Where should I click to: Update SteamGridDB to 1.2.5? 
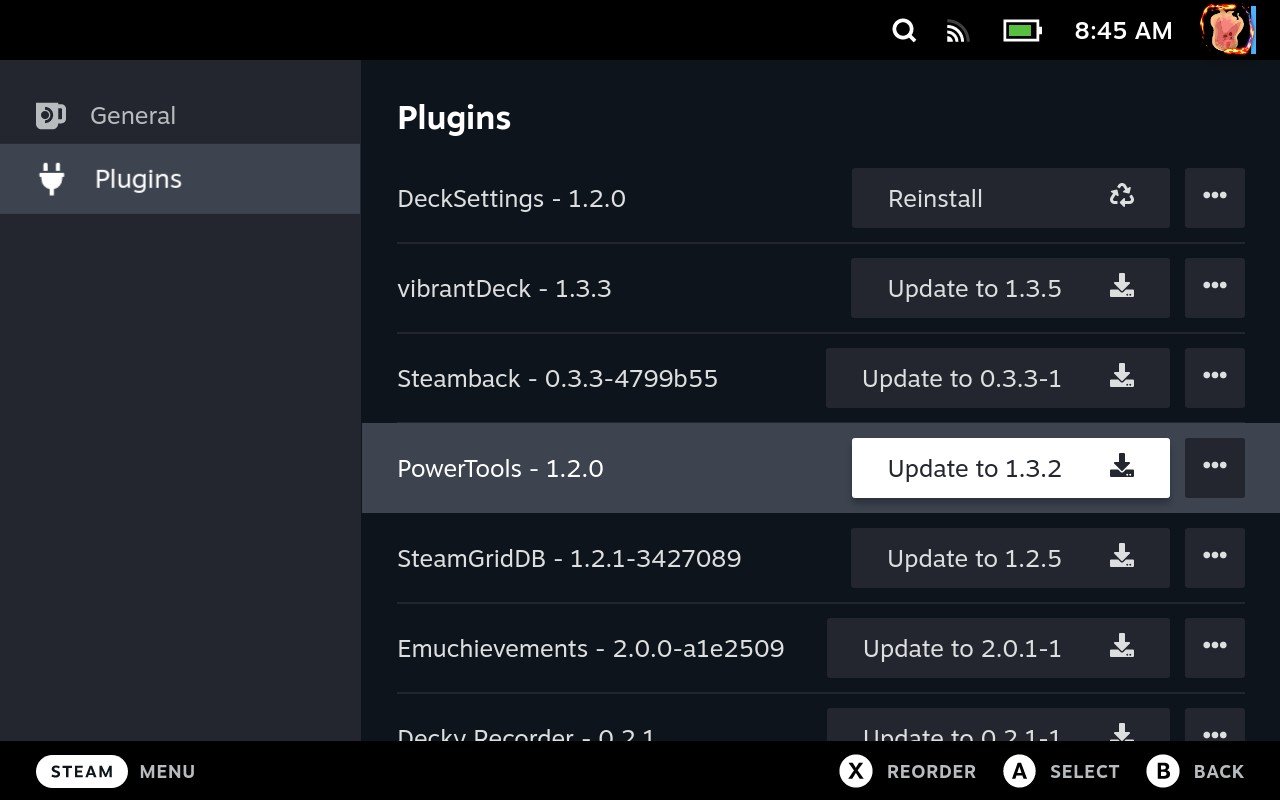(1010, 558)
